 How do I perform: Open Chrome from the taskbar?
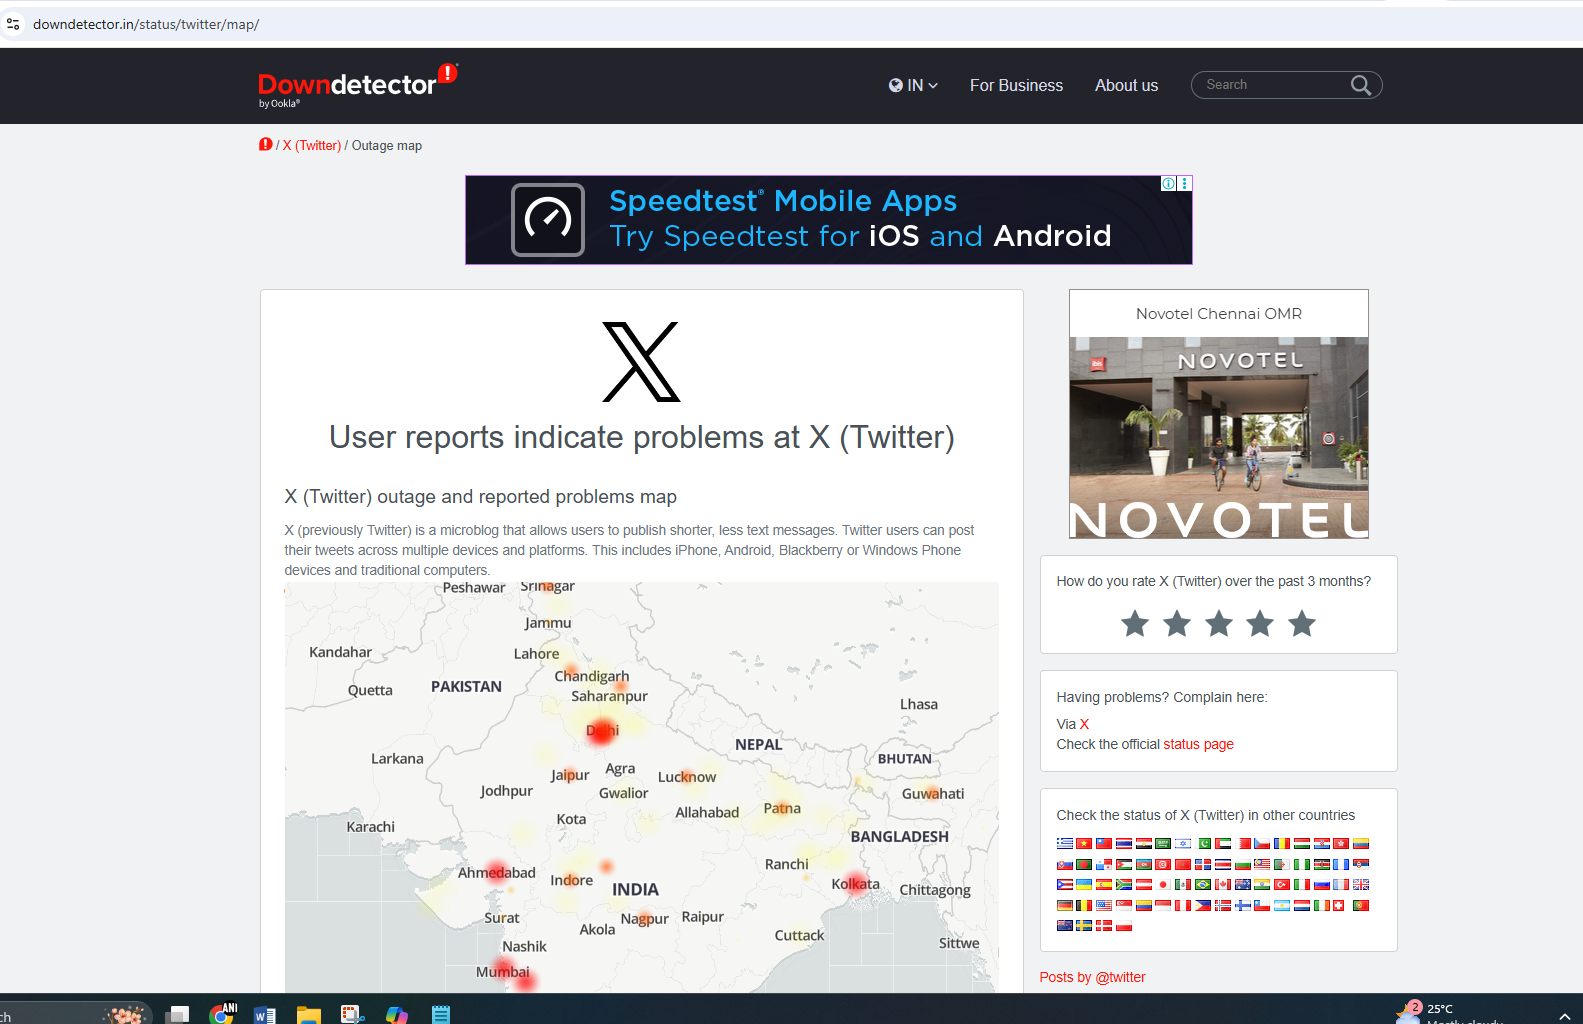[x=223, y=1014]
